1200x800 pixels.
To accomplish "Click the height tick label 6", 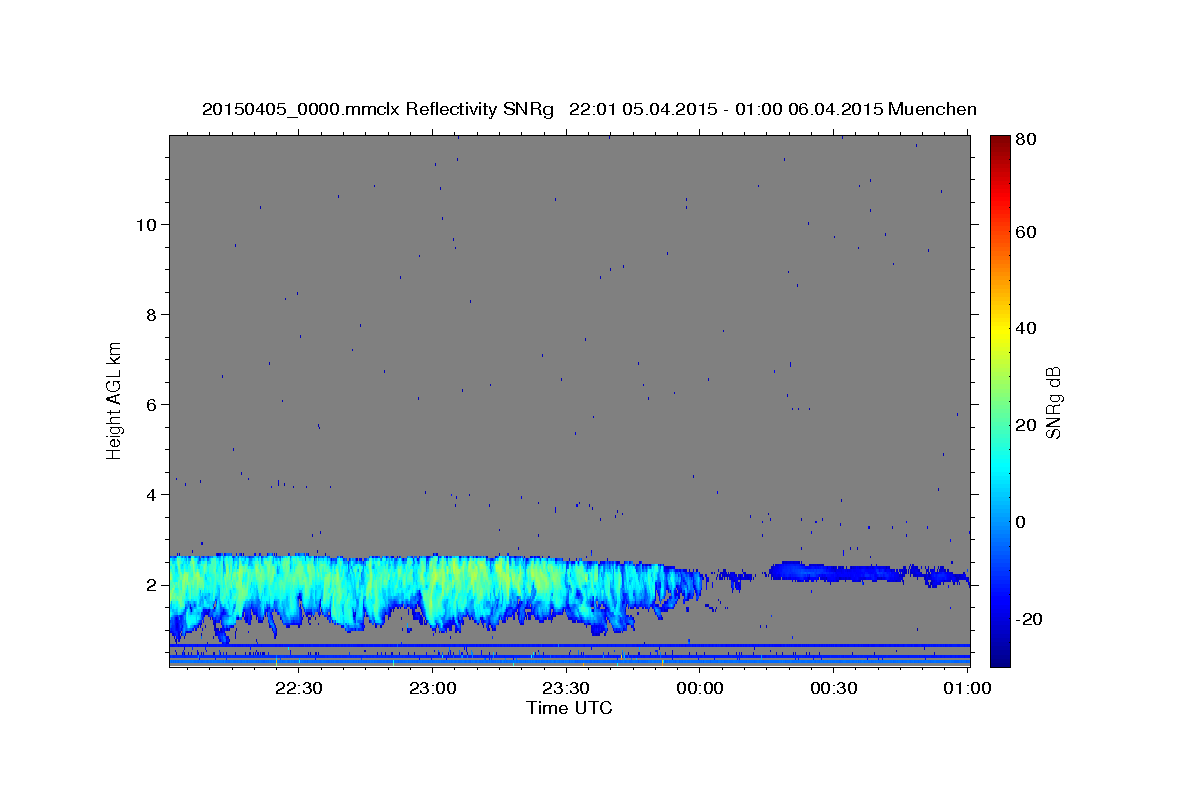I will click(151, 404).
